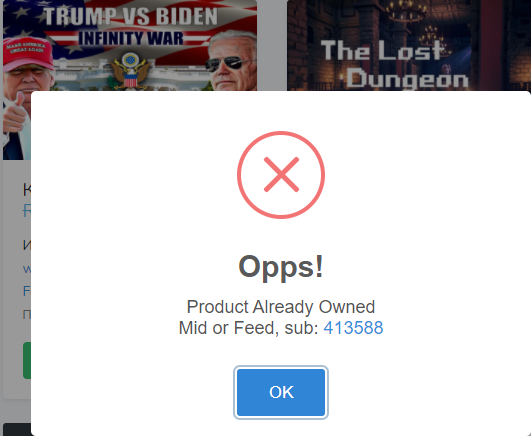The width and height of the screenshot is (531, 436).
Task: Open the Trump vs Biden game thumbnail
Action: [130, 45]
